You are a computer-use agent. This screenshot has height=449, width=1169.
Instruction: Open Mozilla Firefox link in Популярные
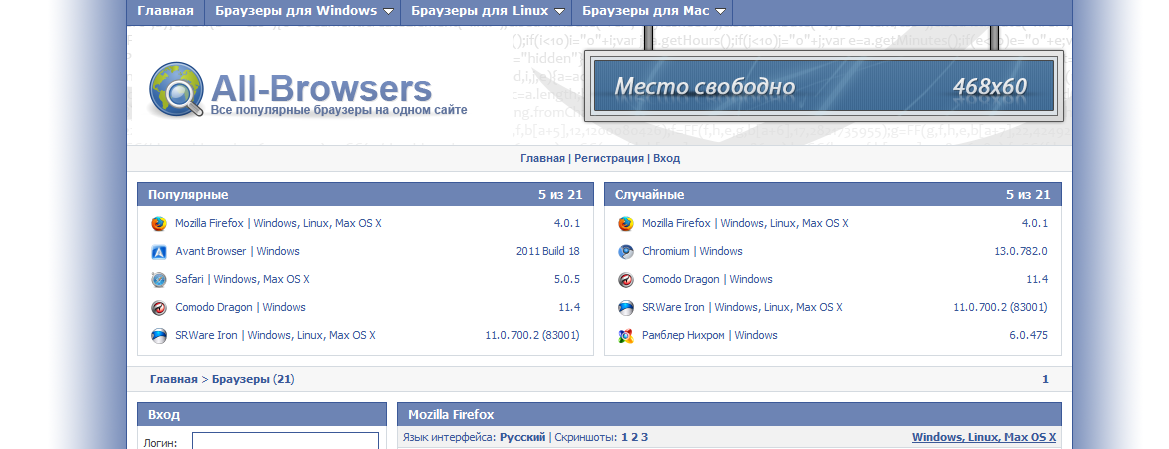pyautogui.click(x=278, y=223)
